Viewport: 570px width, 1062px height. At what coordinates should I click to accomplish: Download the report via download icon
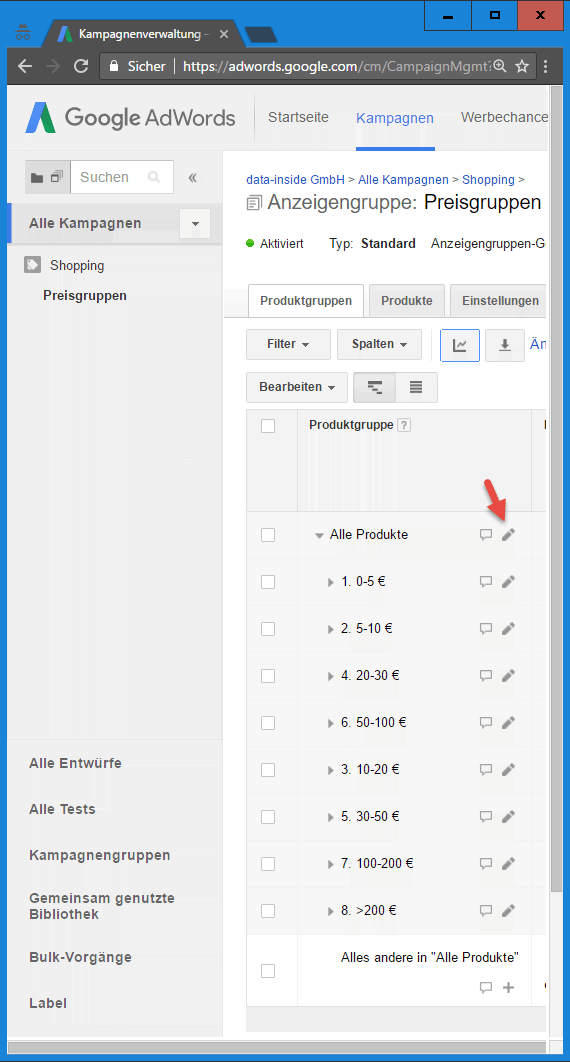[x=504, y=345]
